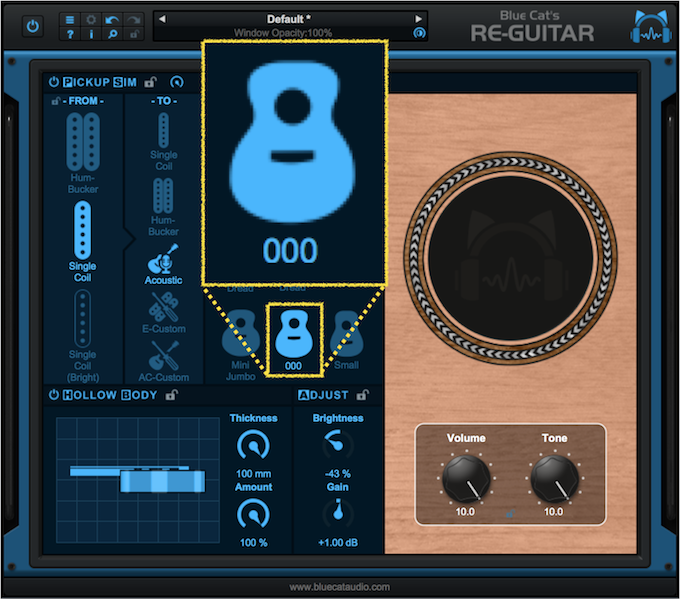Toggle the Hollow Body lock
The height and width of the screenshot is (599, 680).
coord(172,395)
